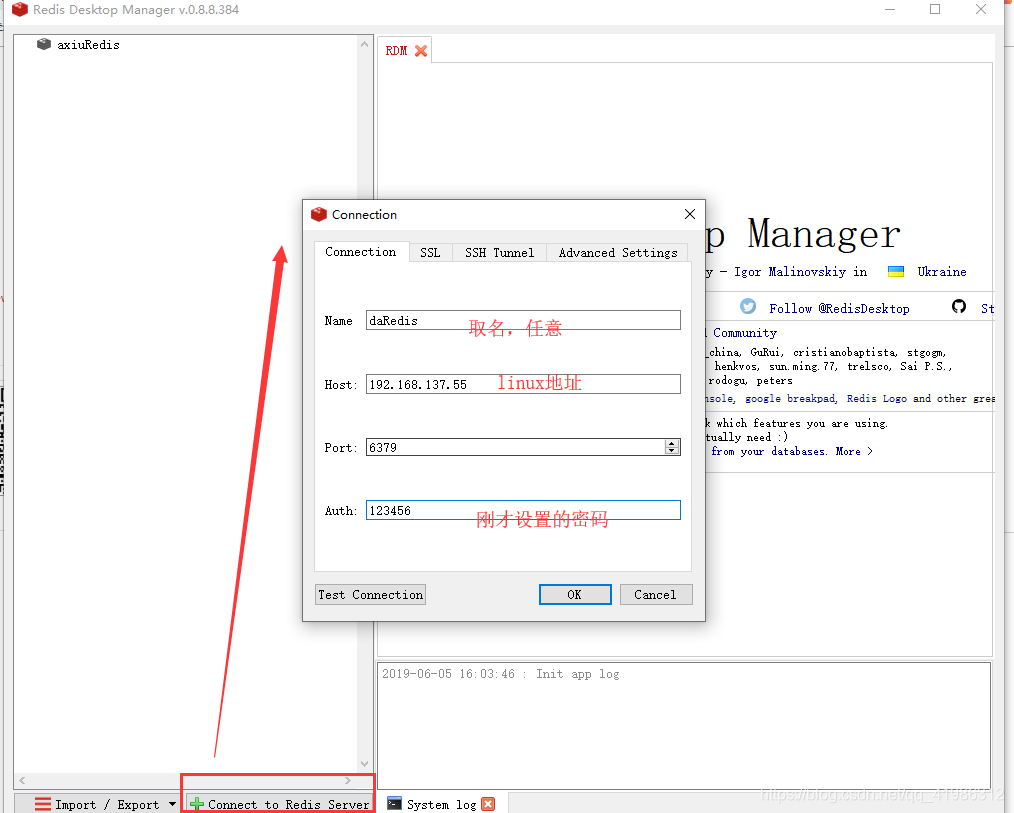1014x813 pixels.
Task: Click Connect to Redis Server button
Action: (x=280, y=804)
